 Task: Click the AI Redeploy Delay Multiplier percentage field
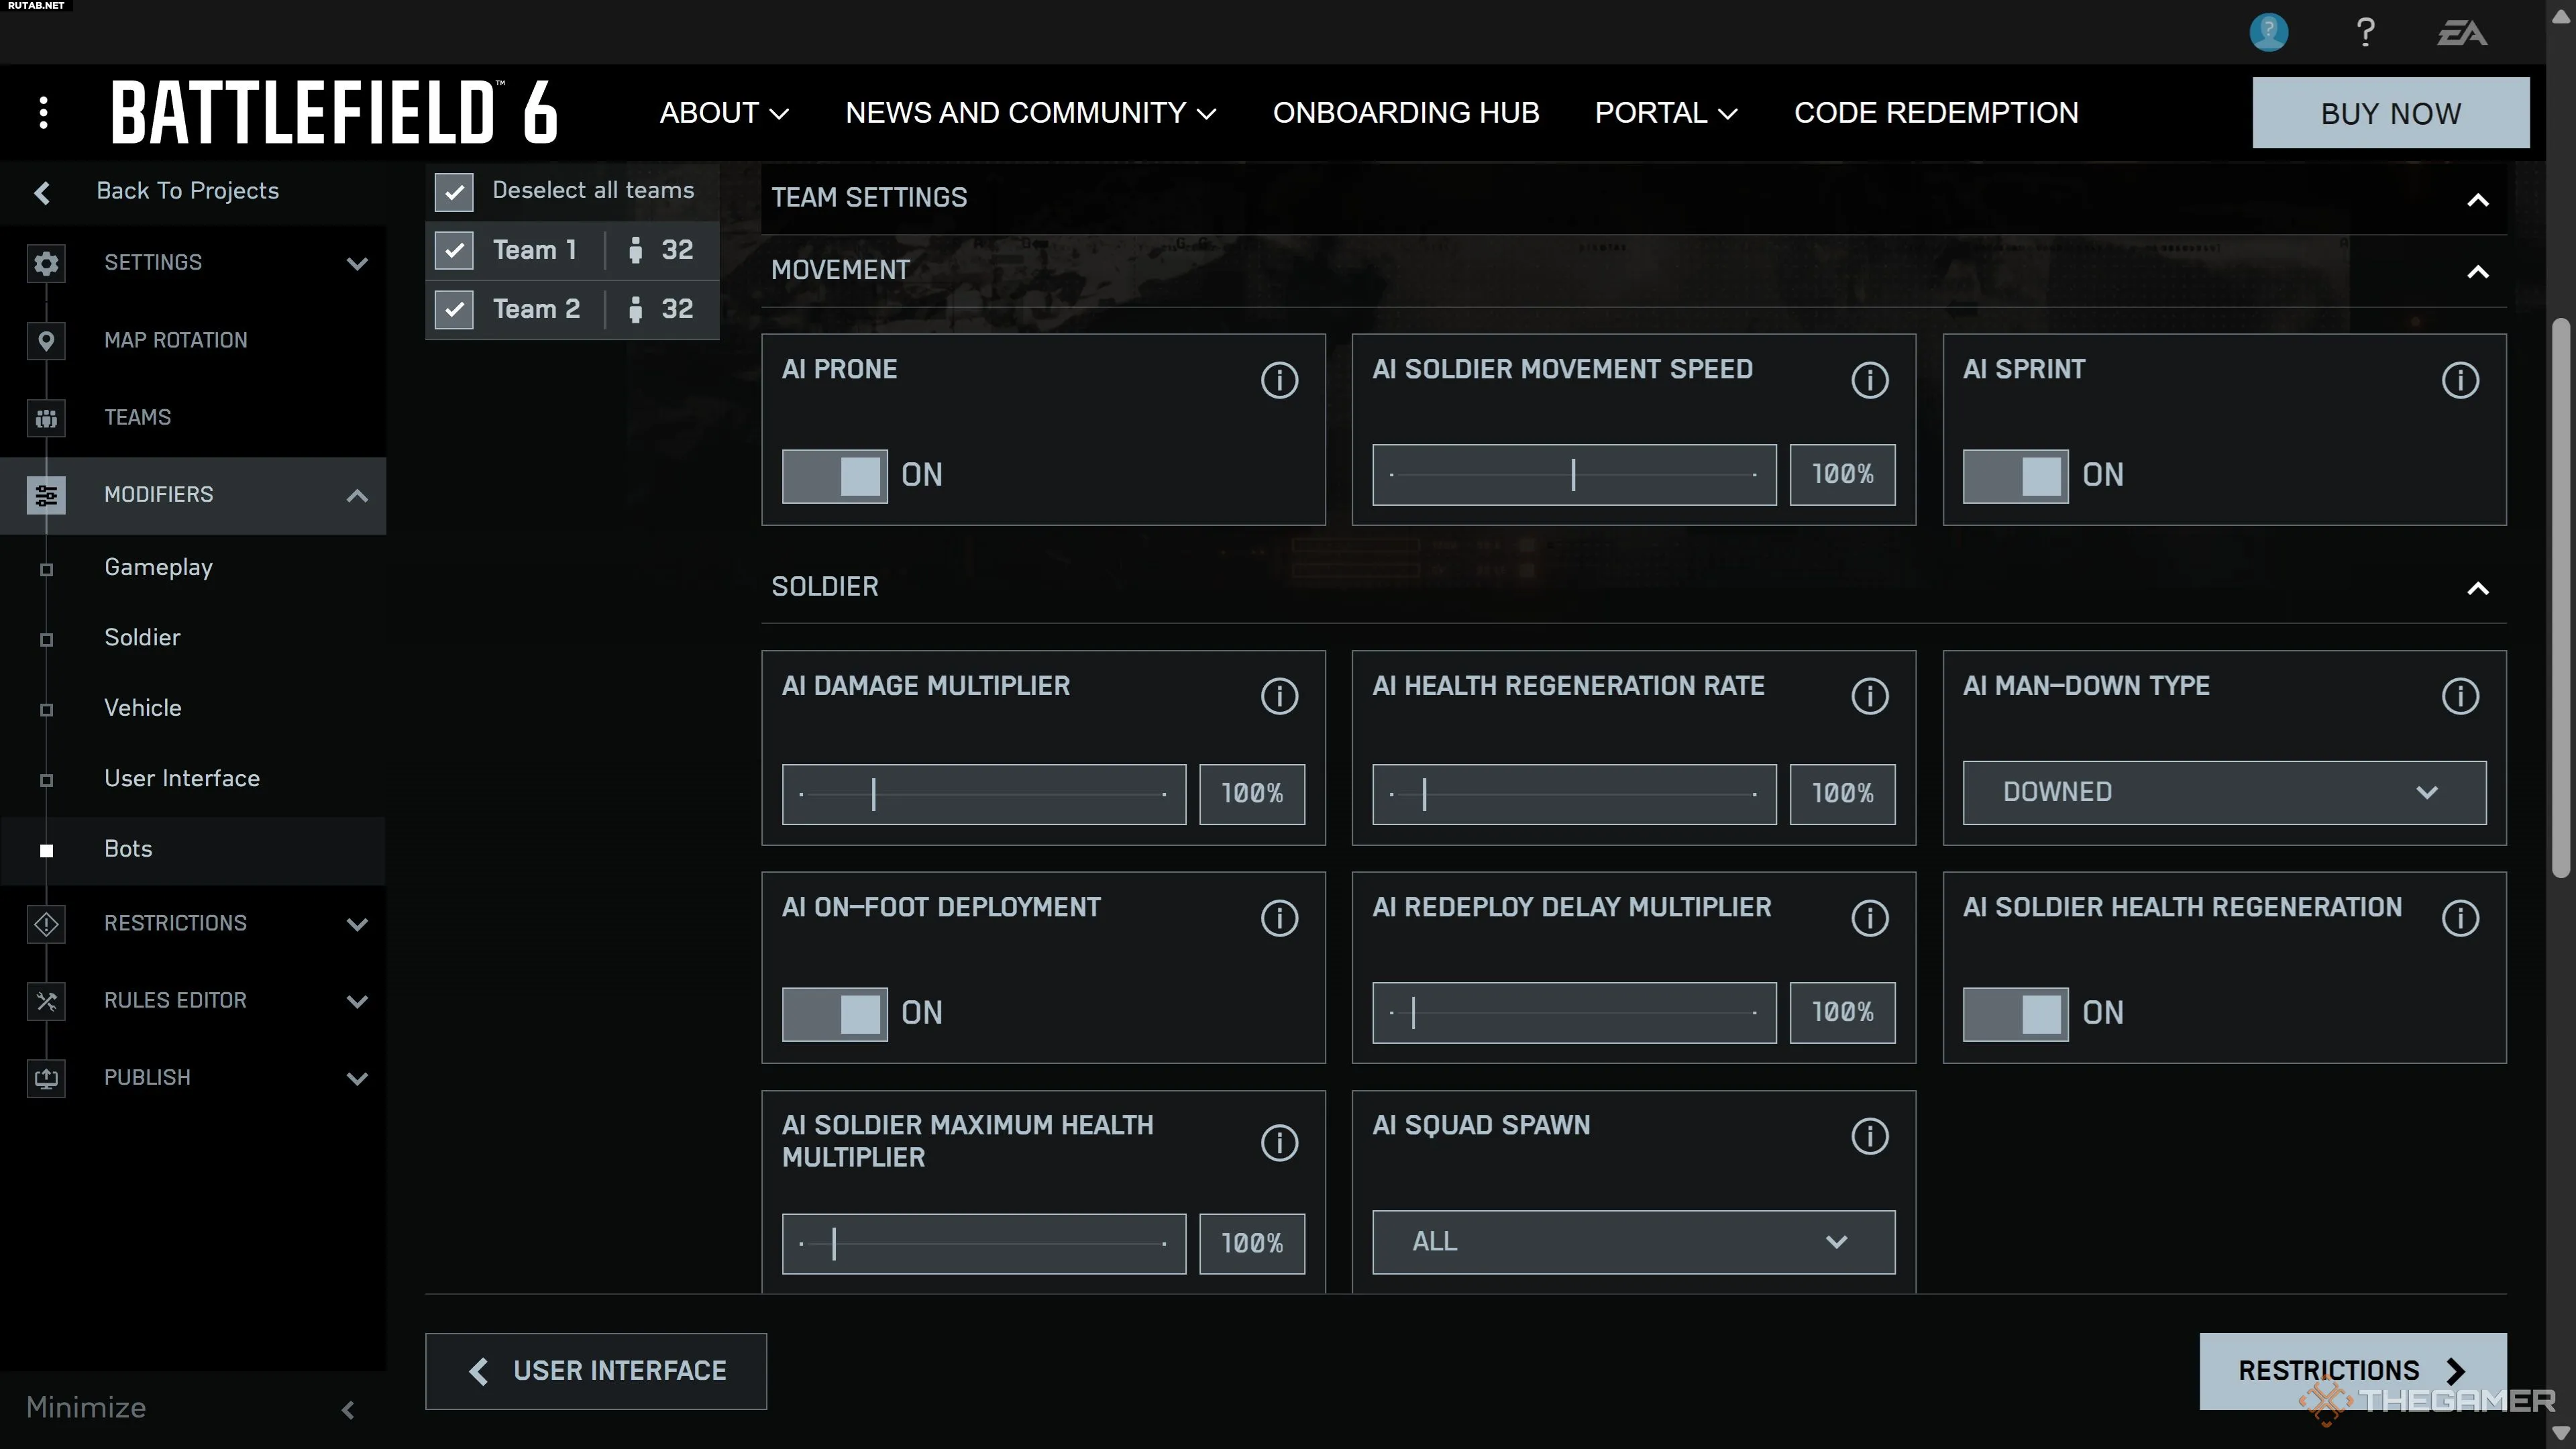pyautogui.click(x=1842, y=1013)
